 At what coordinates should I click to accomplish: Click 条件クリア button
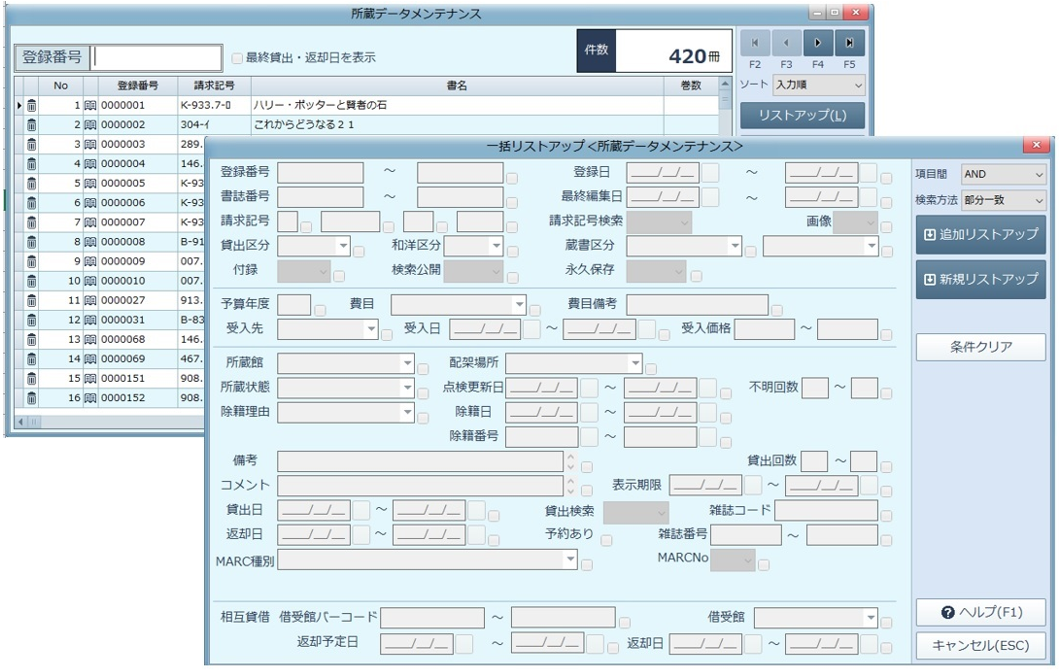[x=981, y=347]
